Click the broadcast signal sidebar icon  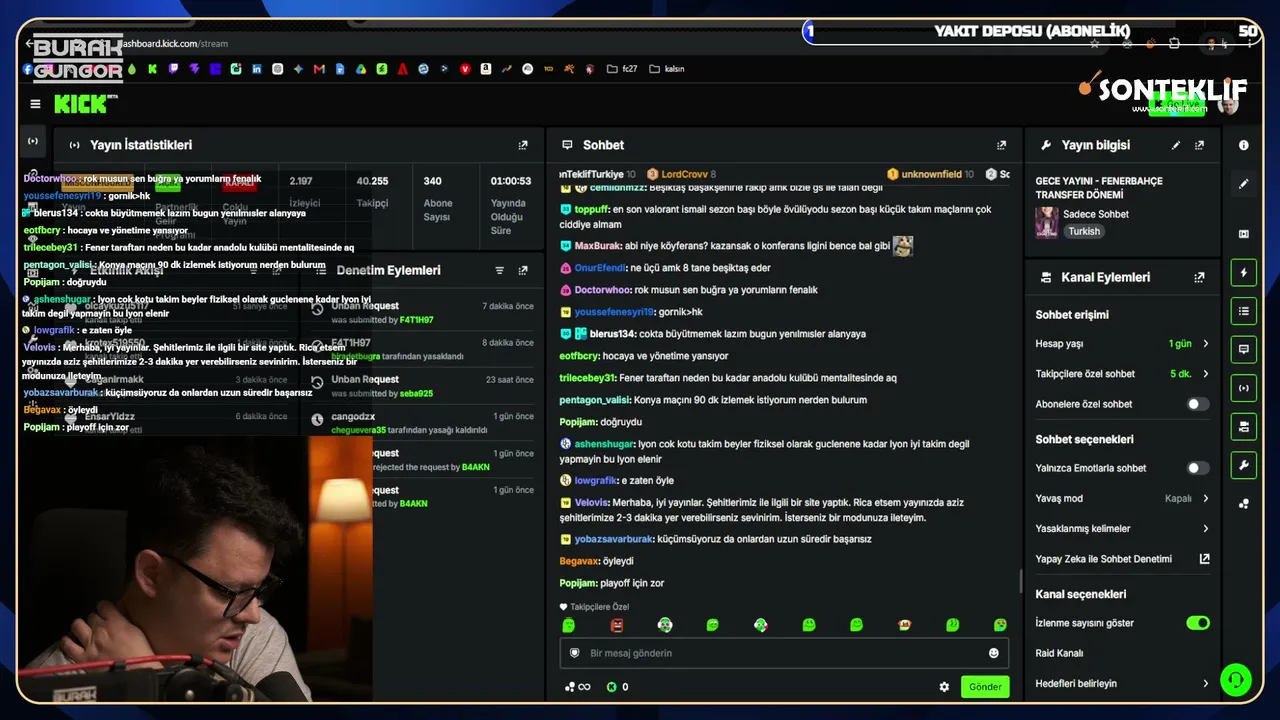tap(1244, 388)
